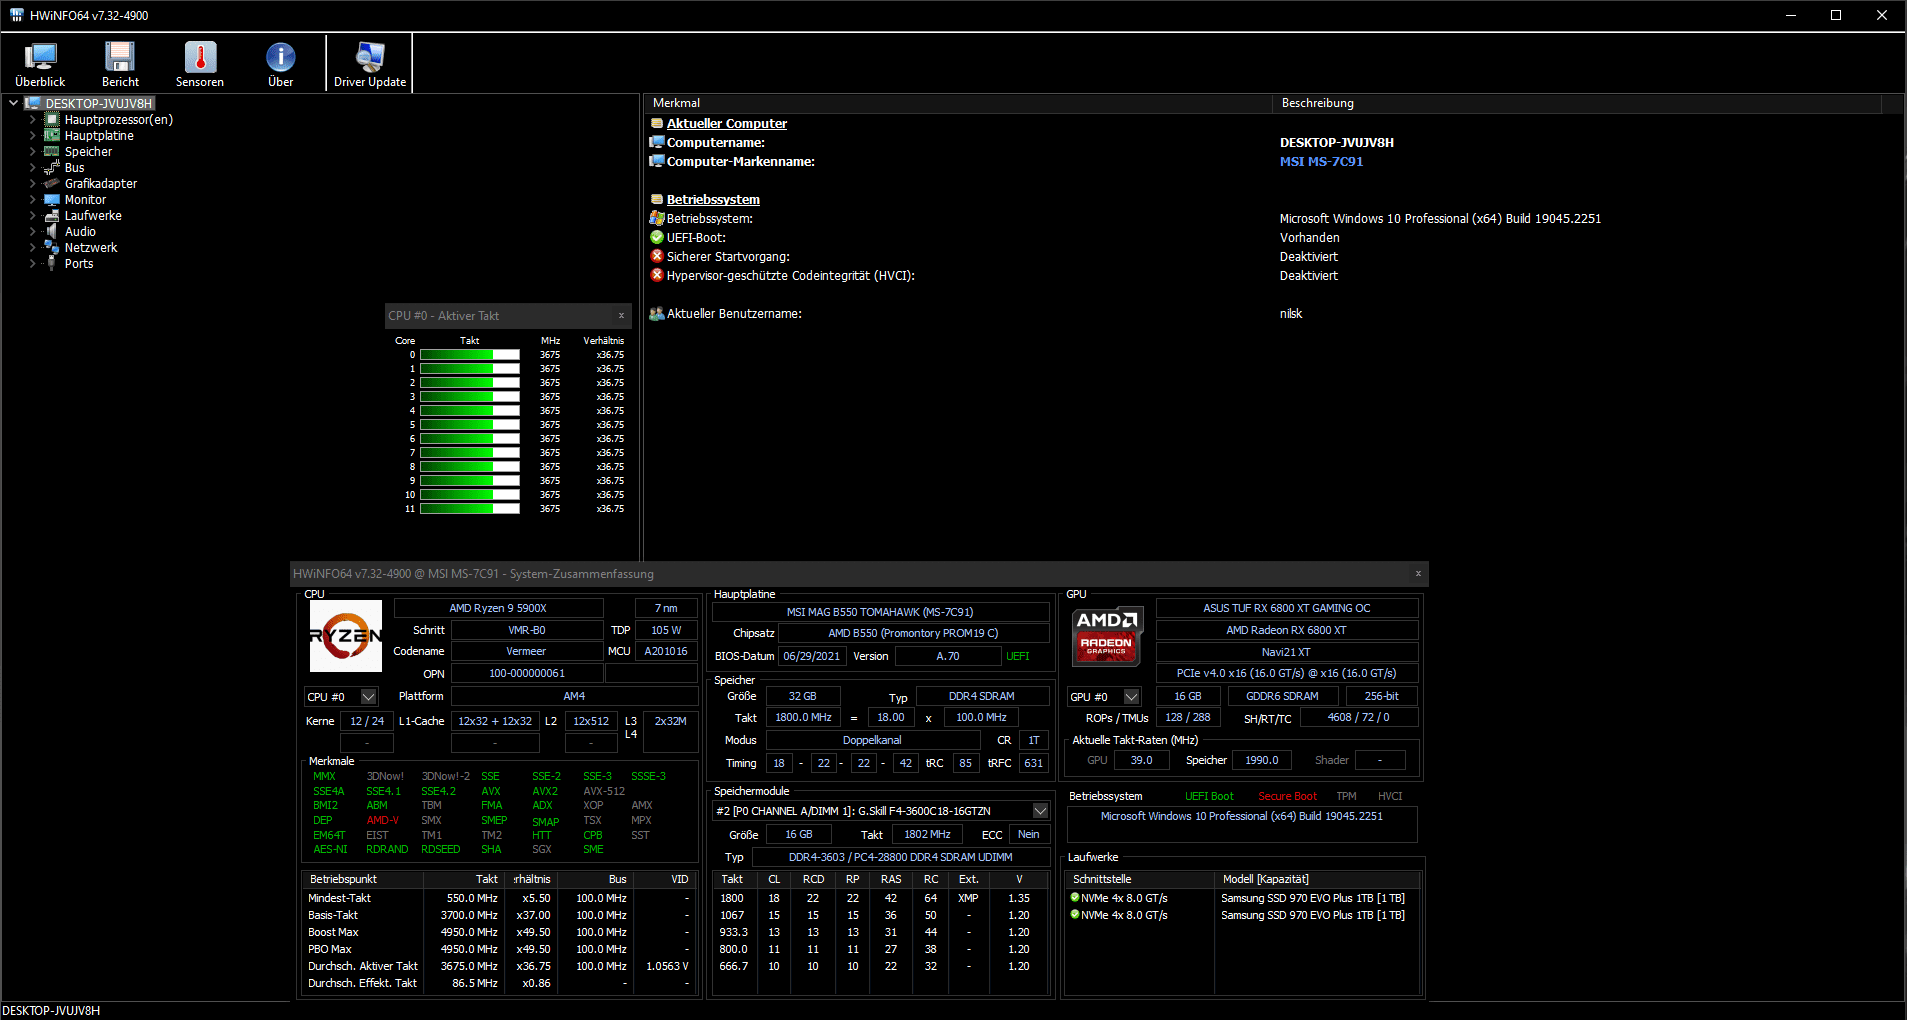Viewport: 1907px width, 1020px height.
Task: Open the Überblick summary toolbar icon
Action: 40,57
